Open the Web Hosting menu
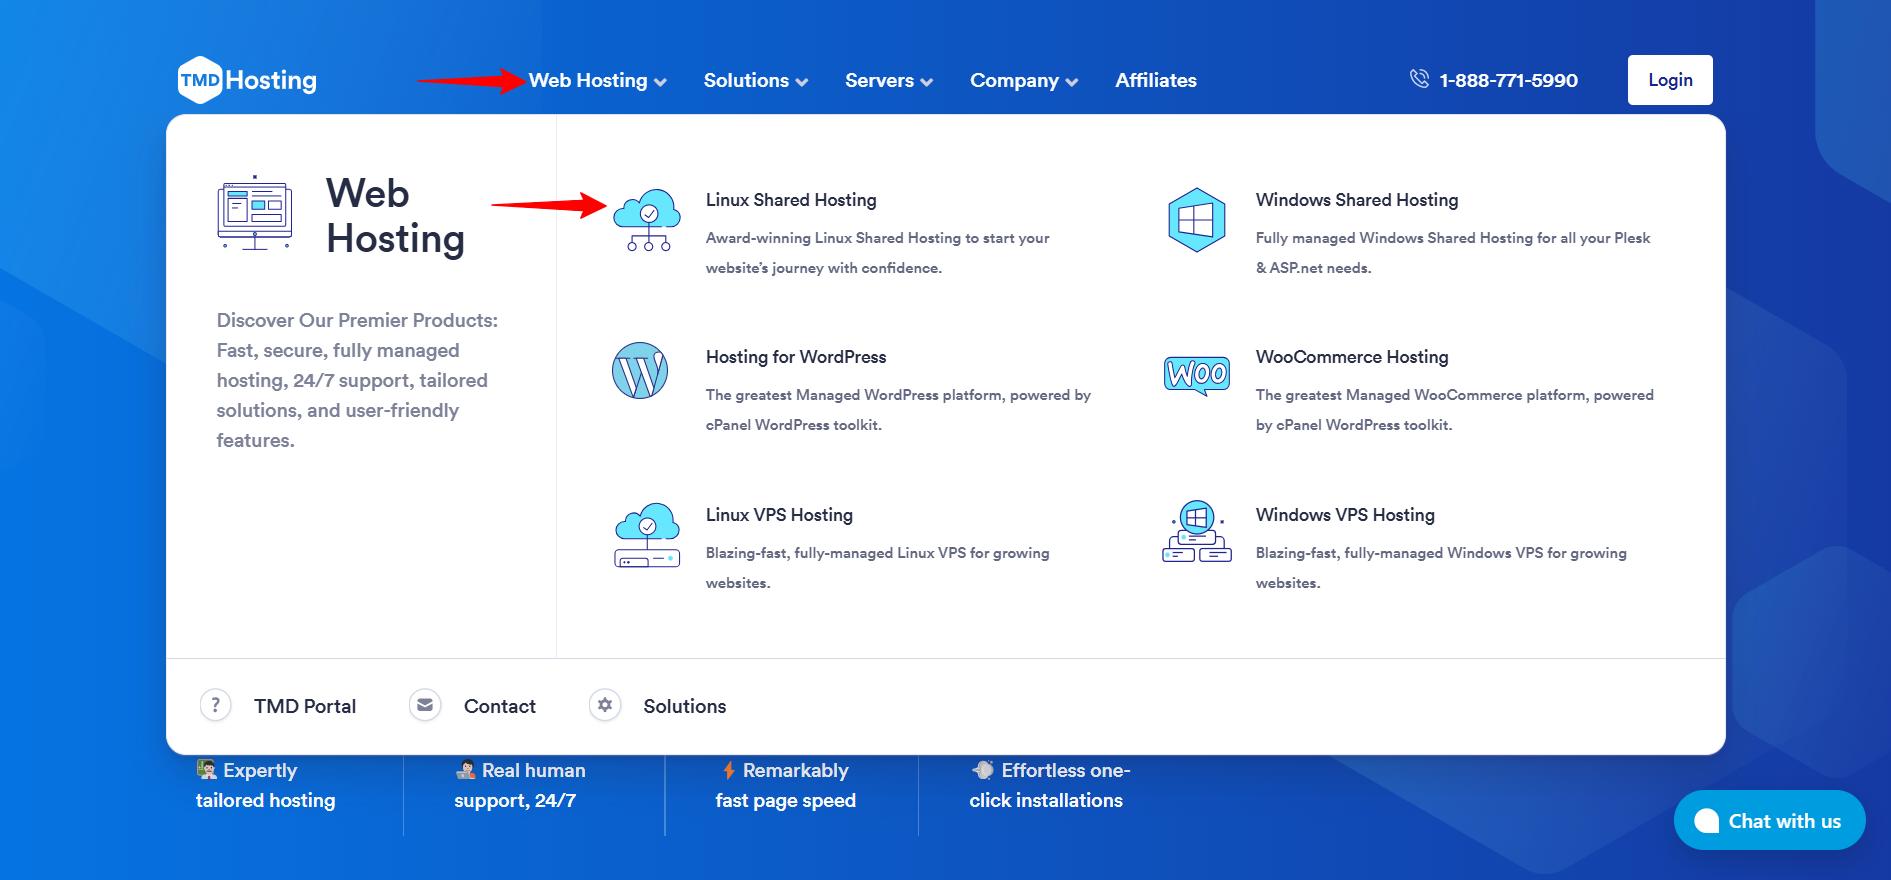This screenshot has height=880, width=1891. point(598,80)
